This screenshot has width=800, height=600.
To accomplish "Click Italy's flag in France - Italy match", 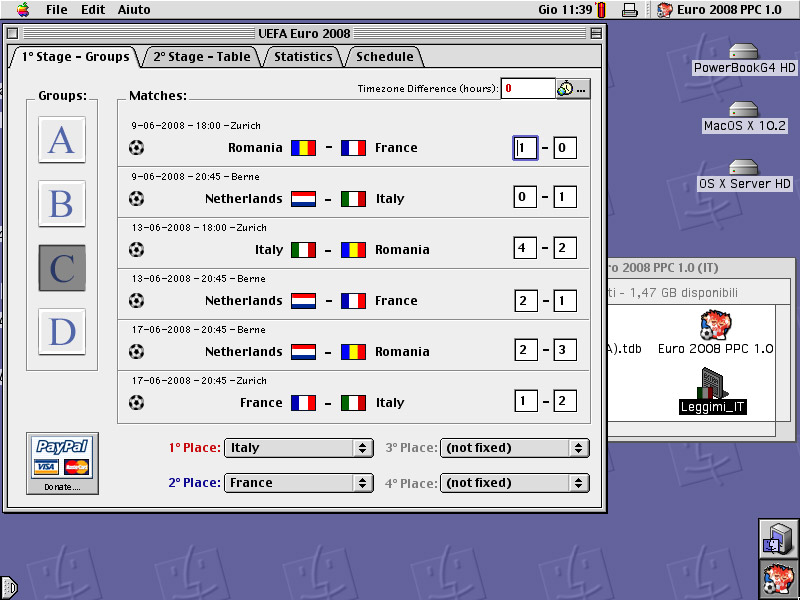I will 353,403.
